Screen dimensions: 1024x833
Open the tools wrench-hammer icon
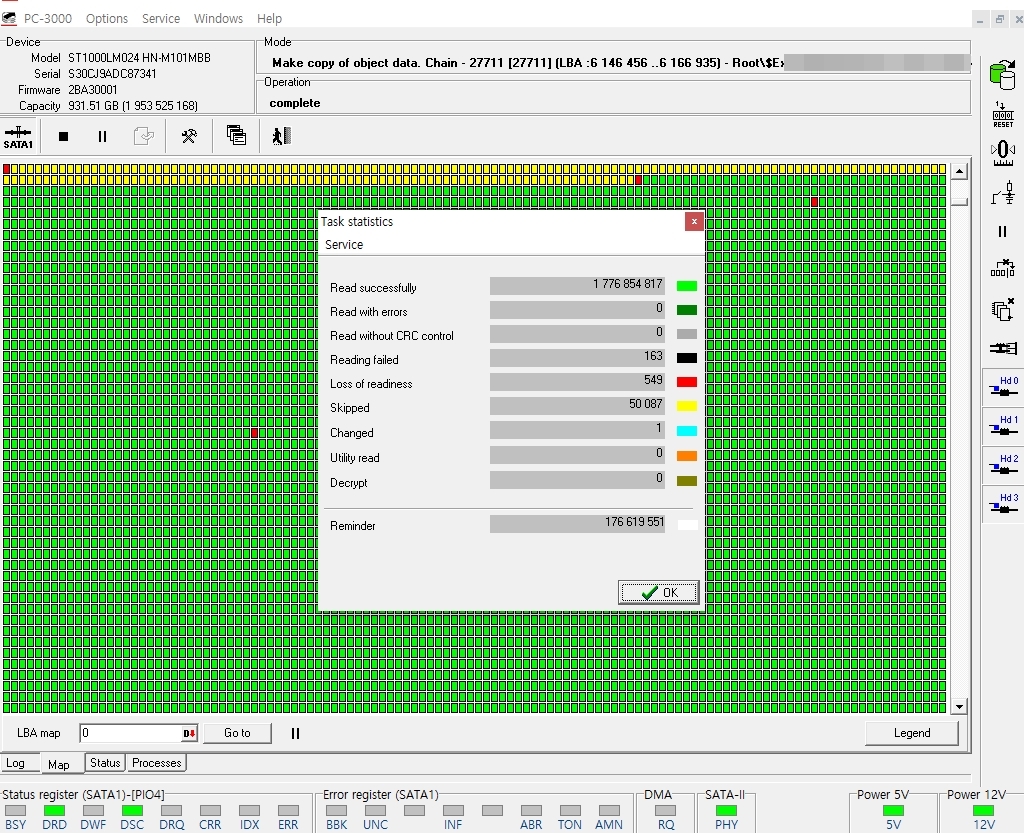click(x=189, y=136)
